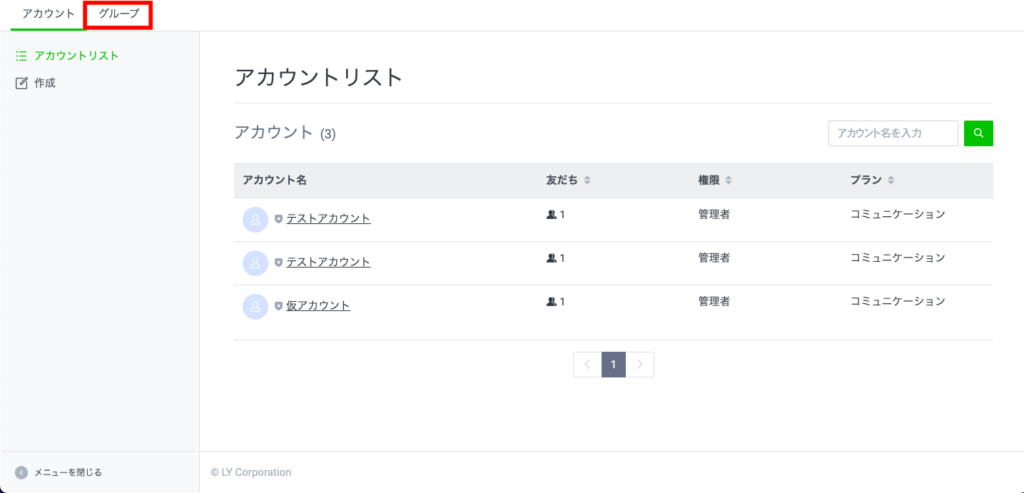Select page 1 in pagination
Viewport: 1024px width, 493px height.
tap(613, 365)
